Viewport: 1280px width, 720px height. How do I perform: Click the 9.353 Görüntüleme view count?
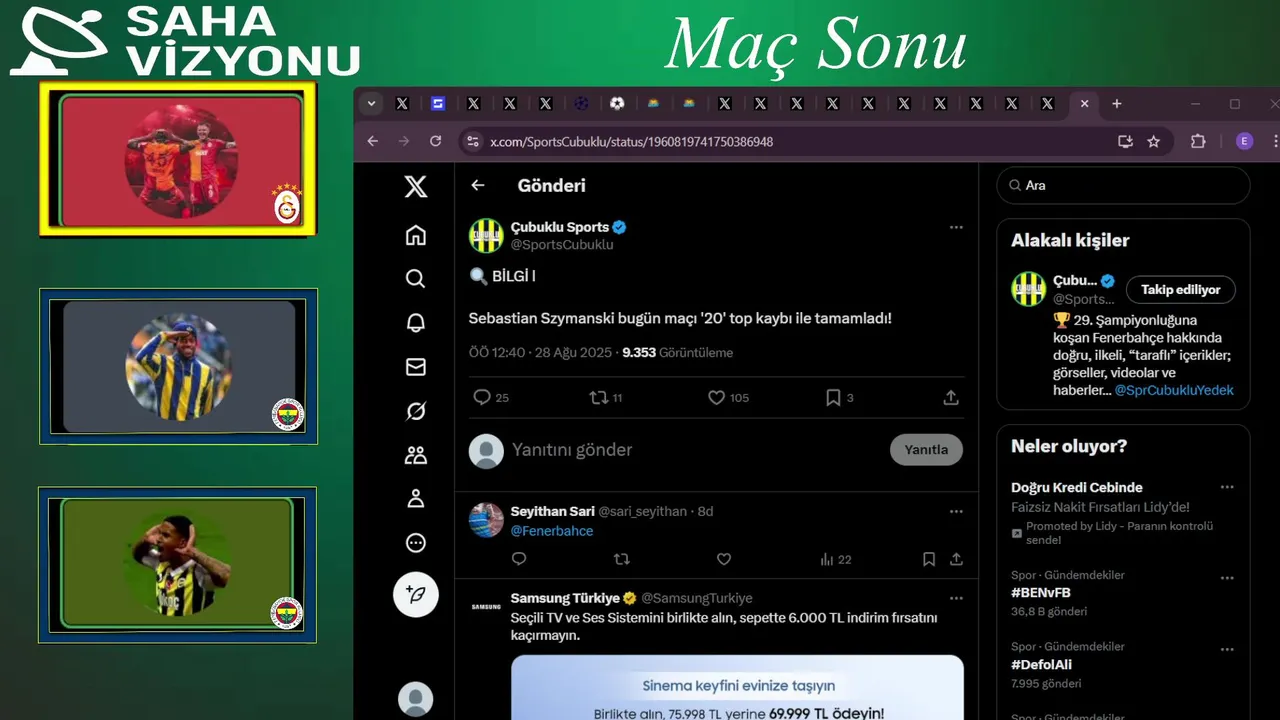[677, 353]
